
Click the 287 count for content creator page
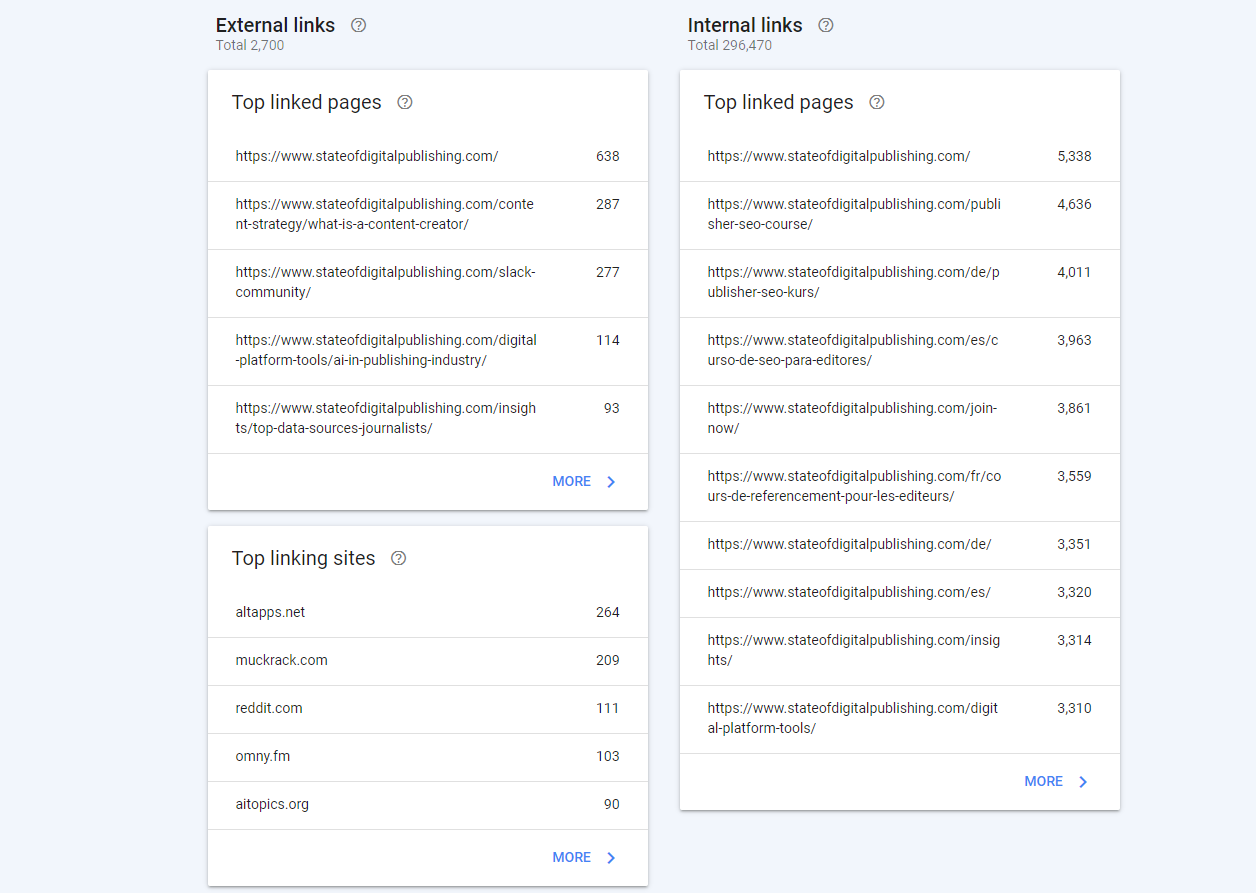click(x=608, y=204)
